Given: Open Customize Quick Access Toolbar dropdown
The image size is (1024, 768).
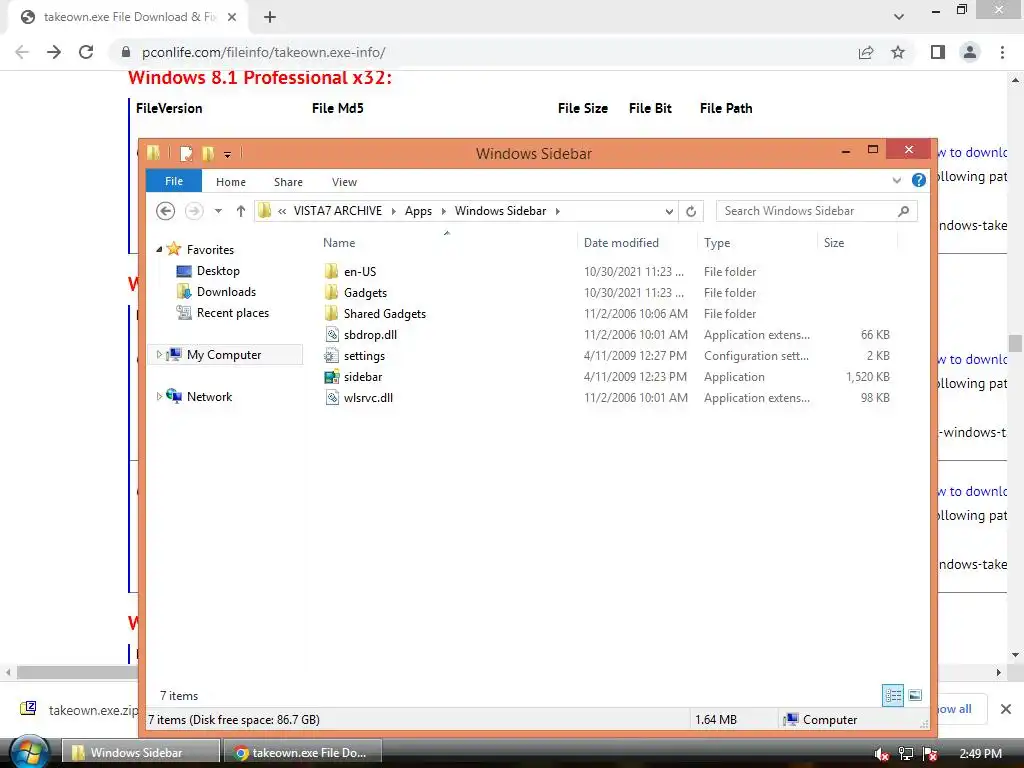Looking at the screenshot, I should [227, 155].
